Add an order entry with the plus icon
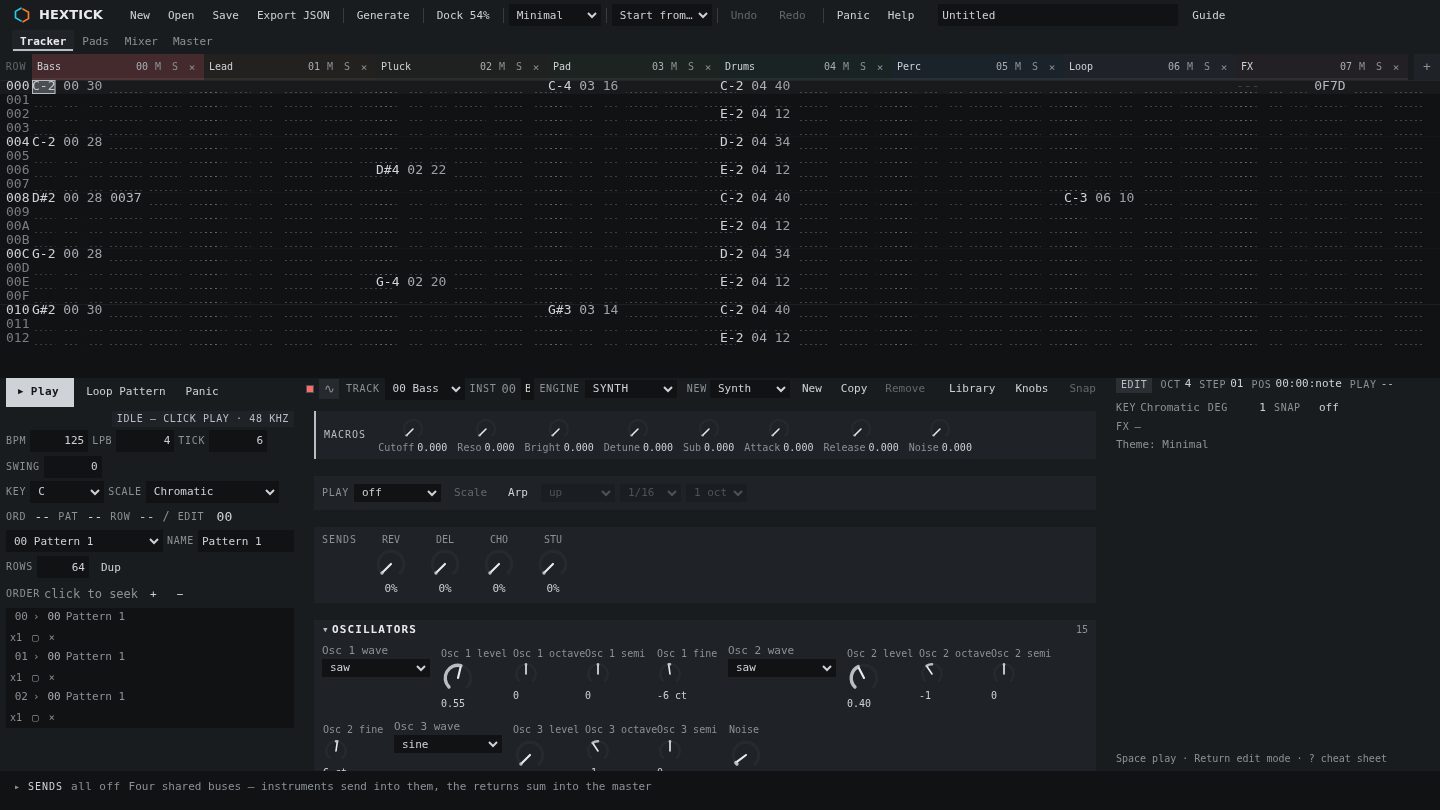 pos(153,594)
